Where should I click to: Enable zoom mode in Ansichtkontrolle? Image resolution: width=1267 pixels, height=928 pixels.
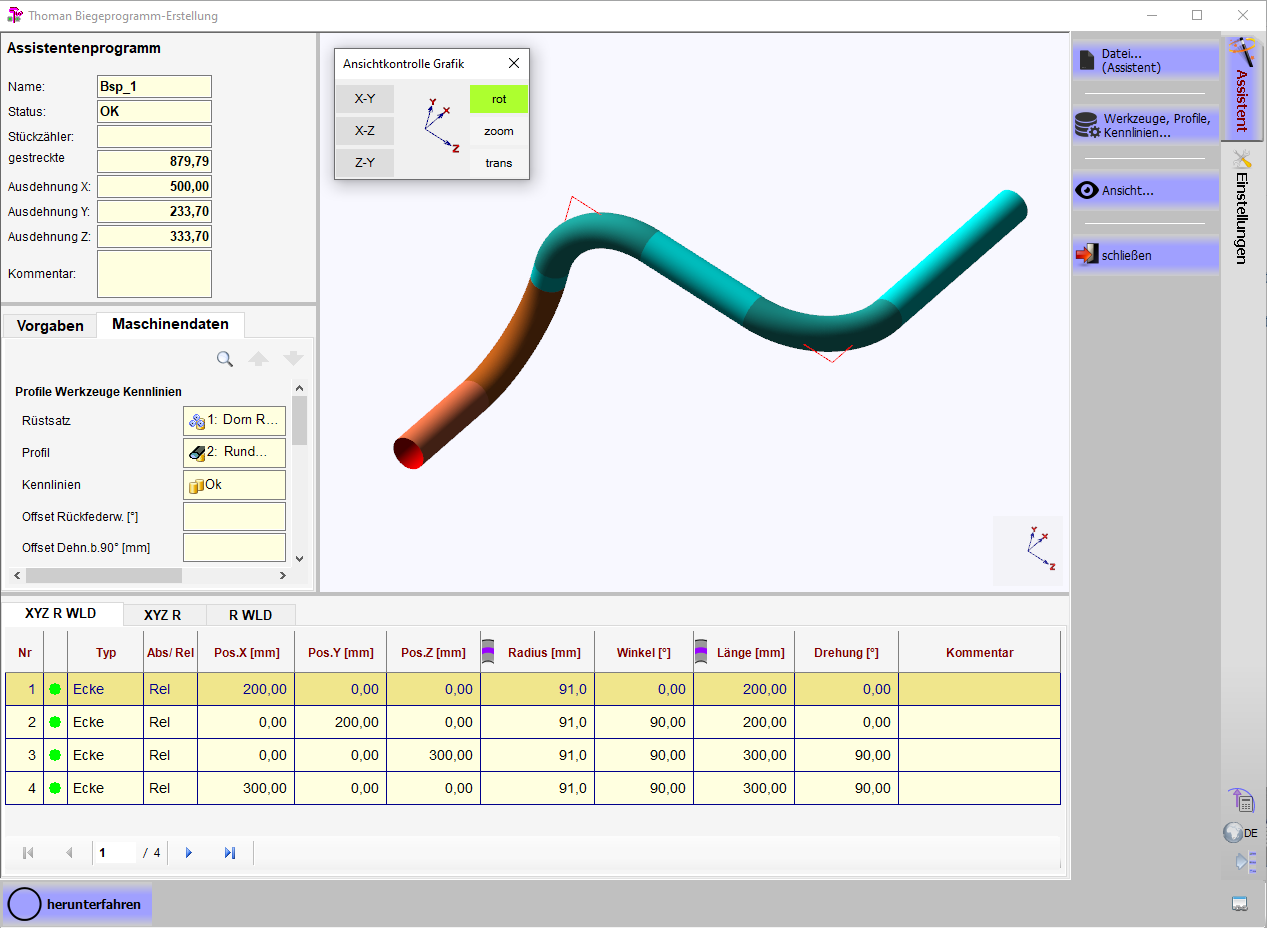pos(498,131)
